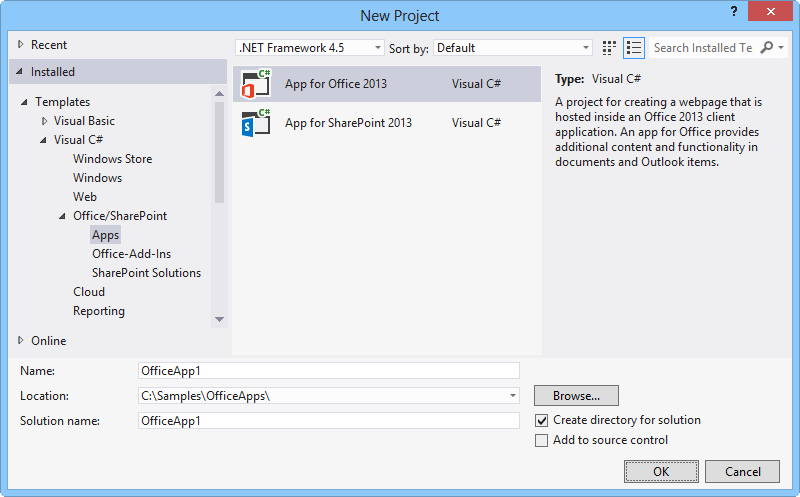Select the Windows template category
Screen dimensions: 800x497
click(97, 178)
